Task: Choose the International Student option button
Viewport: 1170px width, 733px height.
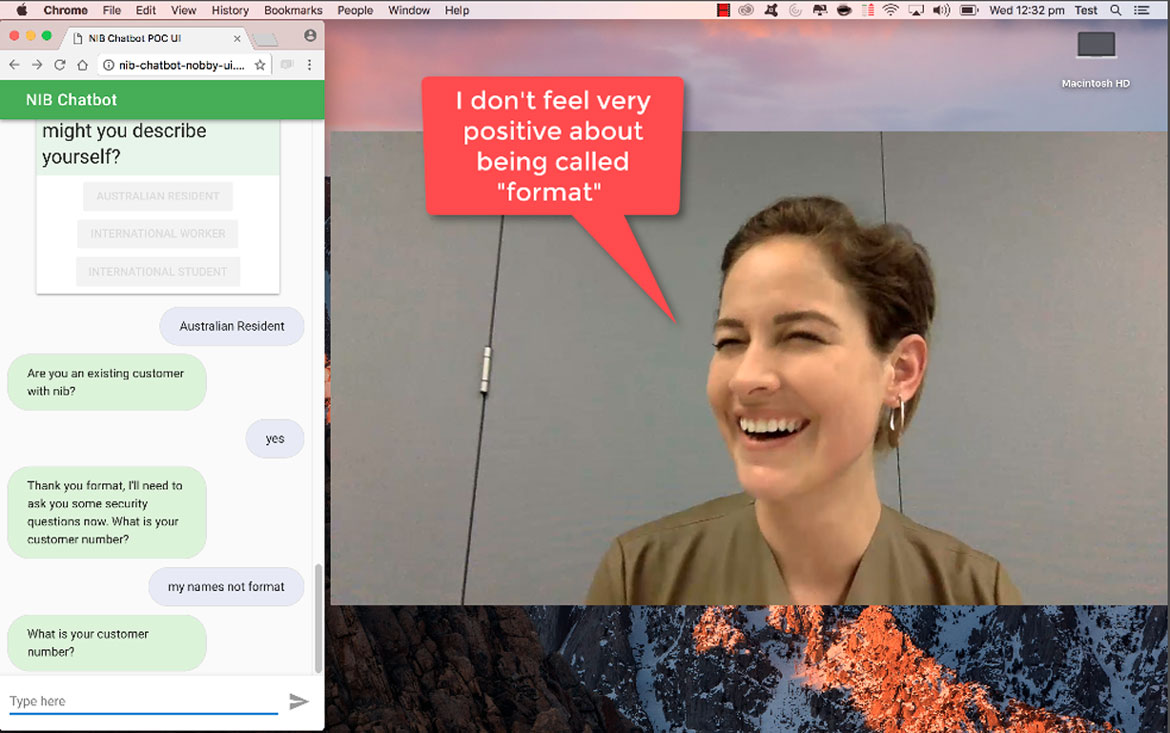Action: click(158, 272)
